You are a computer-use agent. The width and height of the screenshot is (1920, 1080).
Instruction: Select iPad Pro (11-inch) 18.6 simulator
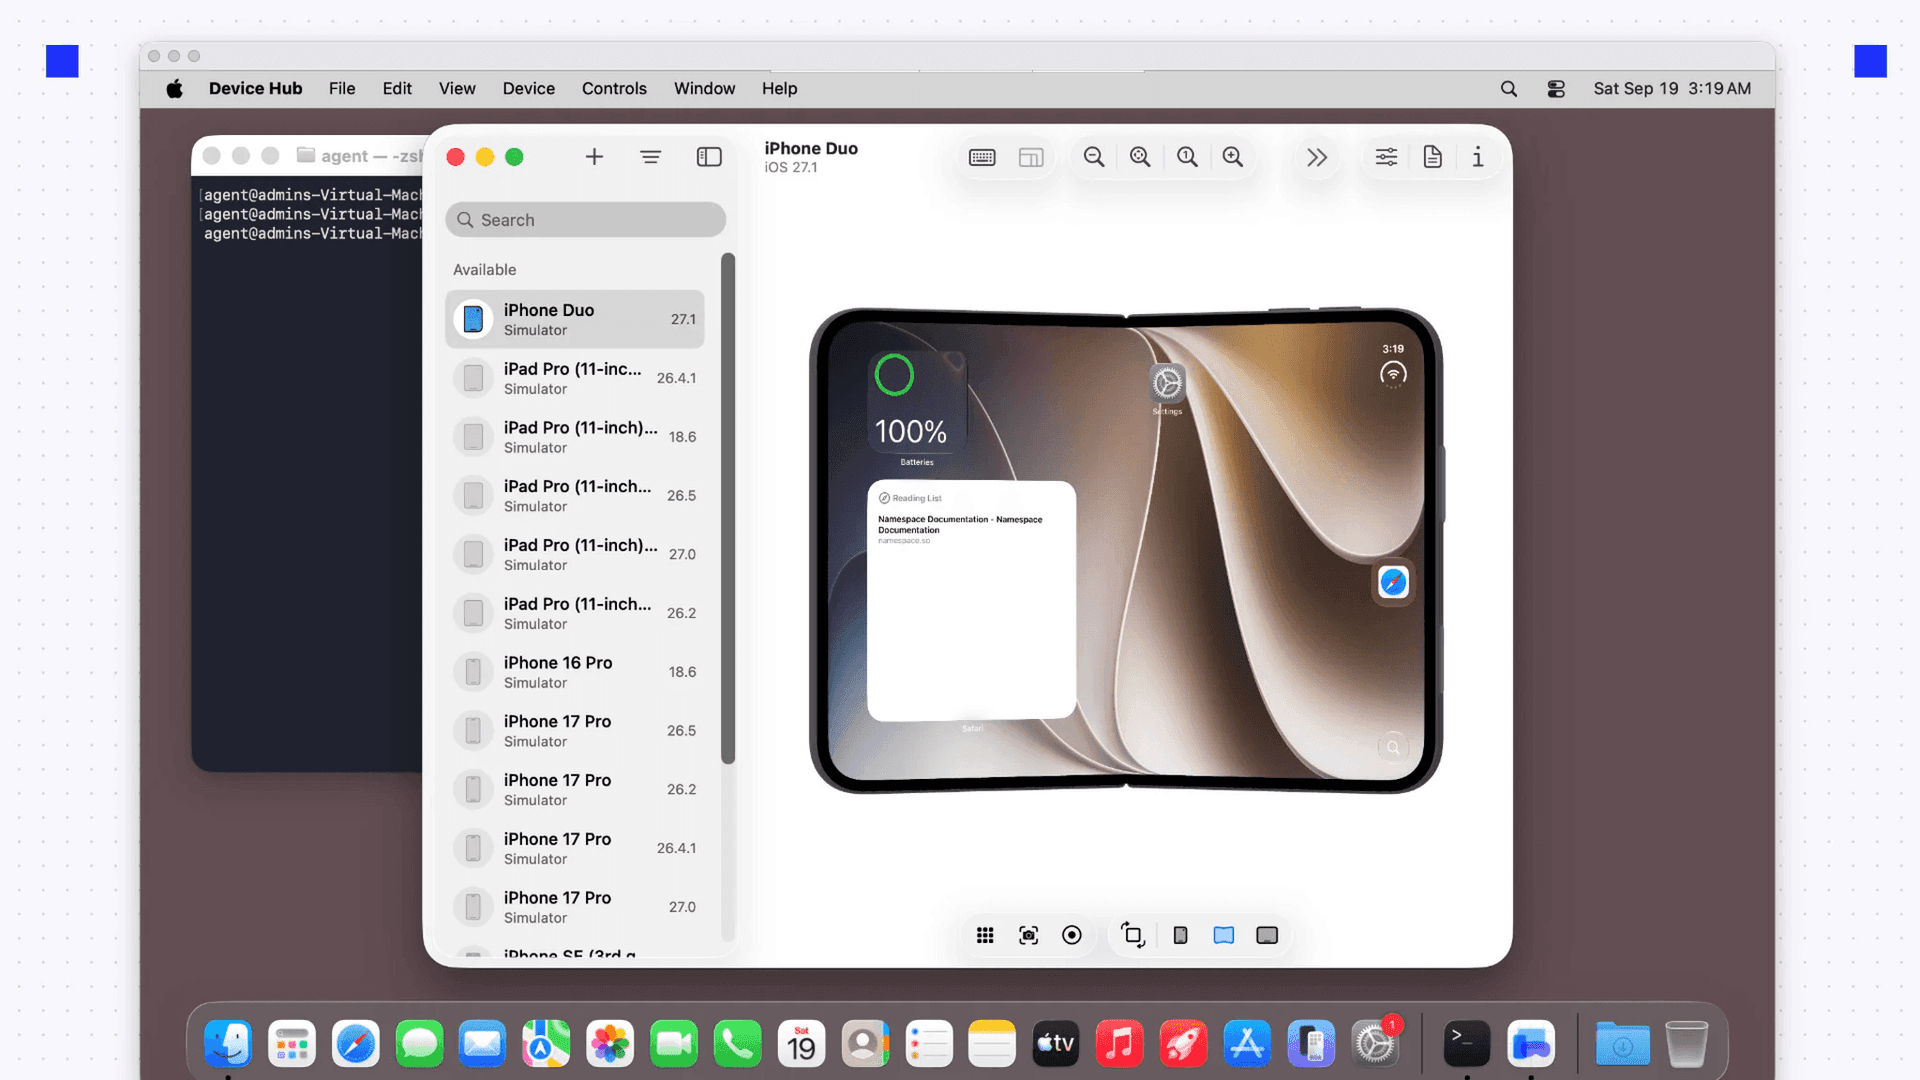(575, 437)
